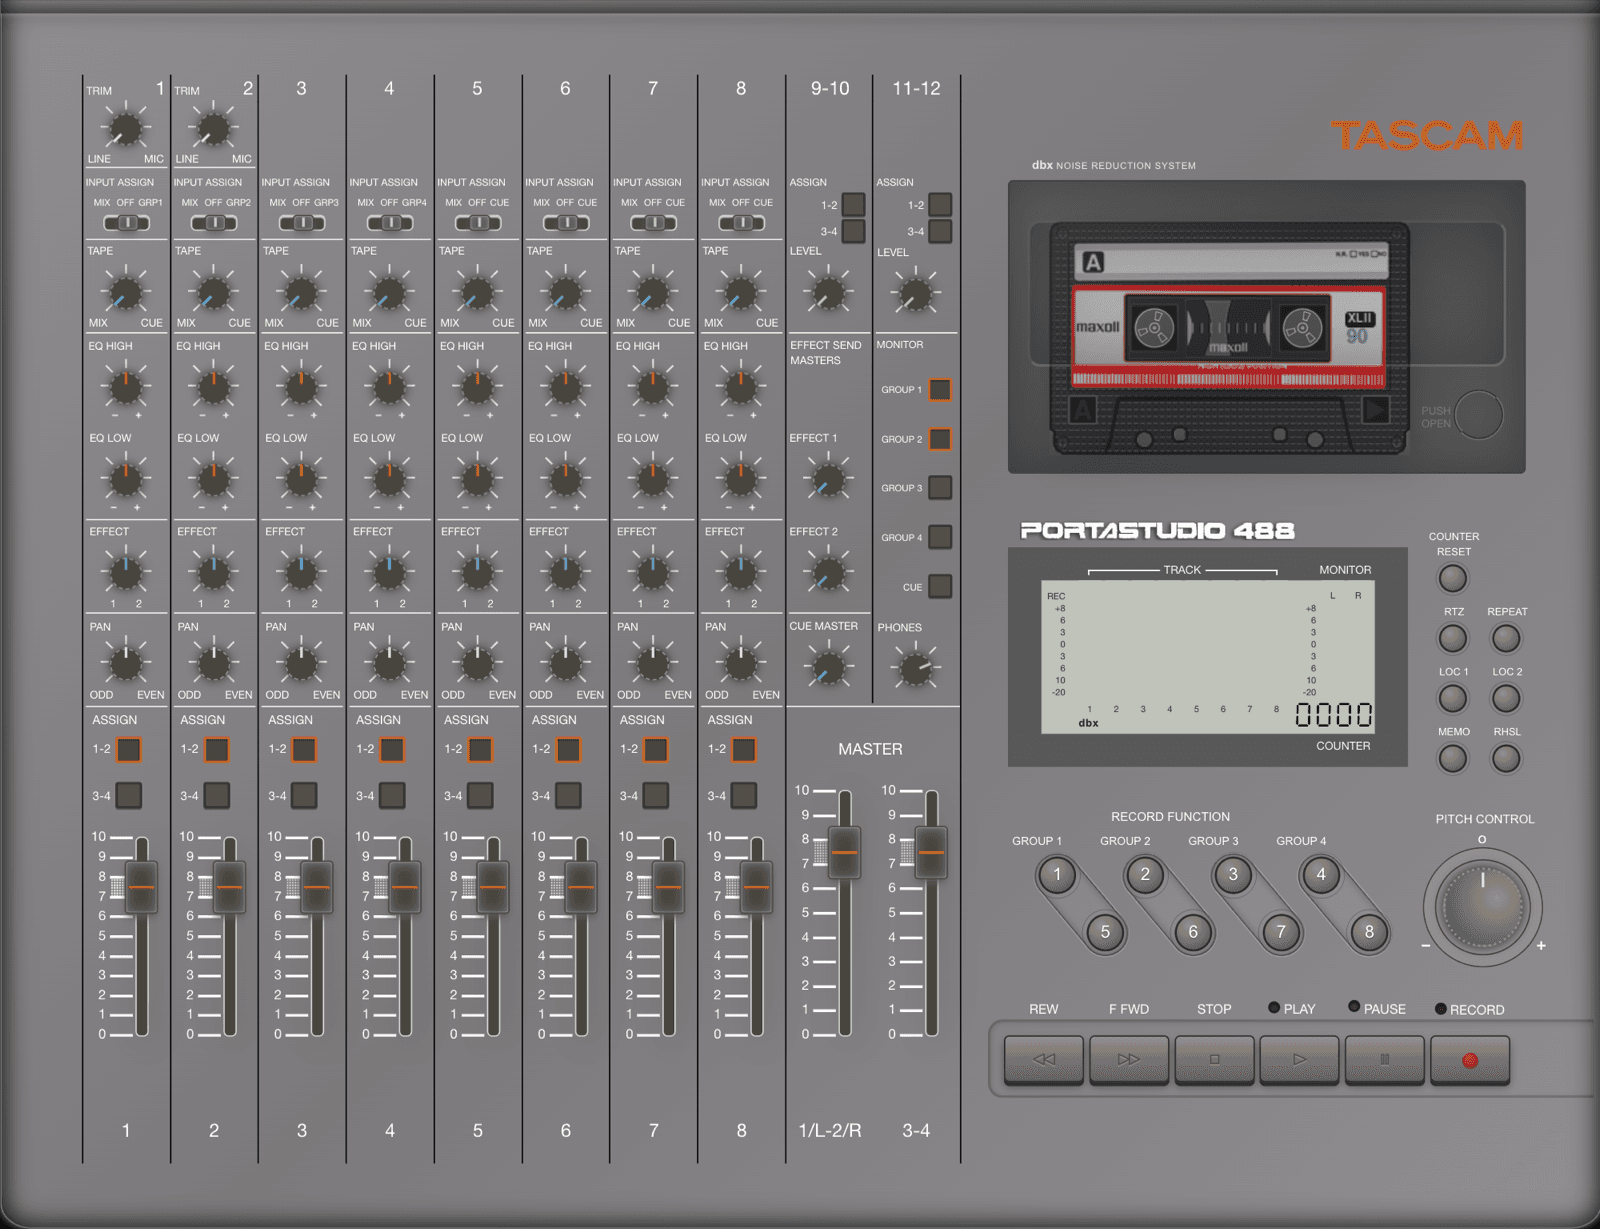This screenshot has height=1229, width=1600.
Task: Toggle Monitor Group 1 button
Action: click(x=940, y=390)
